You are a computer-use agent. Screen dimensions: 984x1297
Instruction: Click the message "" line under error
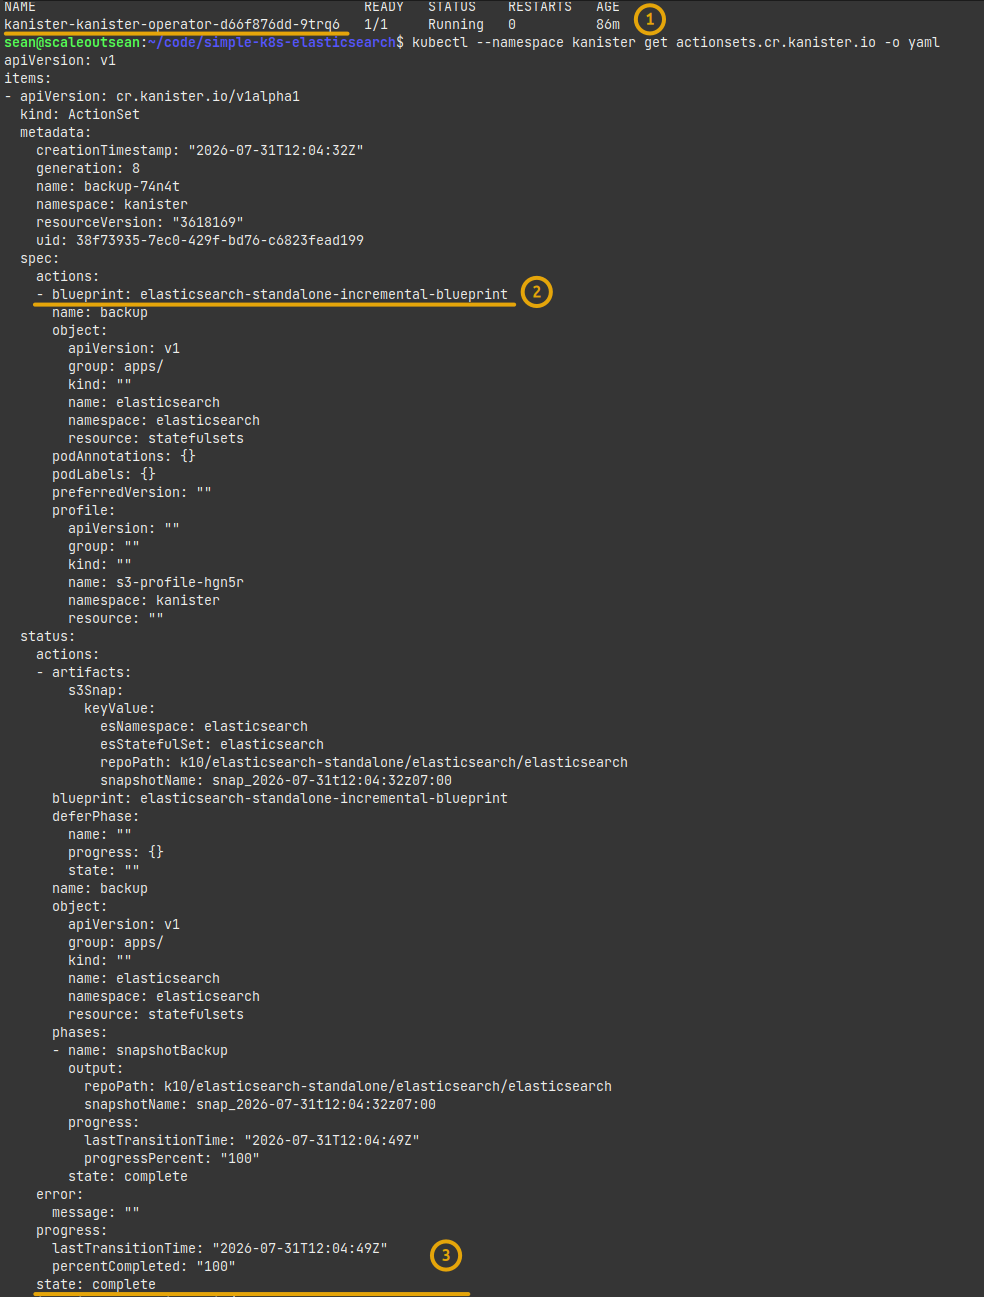coord(96,1212)
